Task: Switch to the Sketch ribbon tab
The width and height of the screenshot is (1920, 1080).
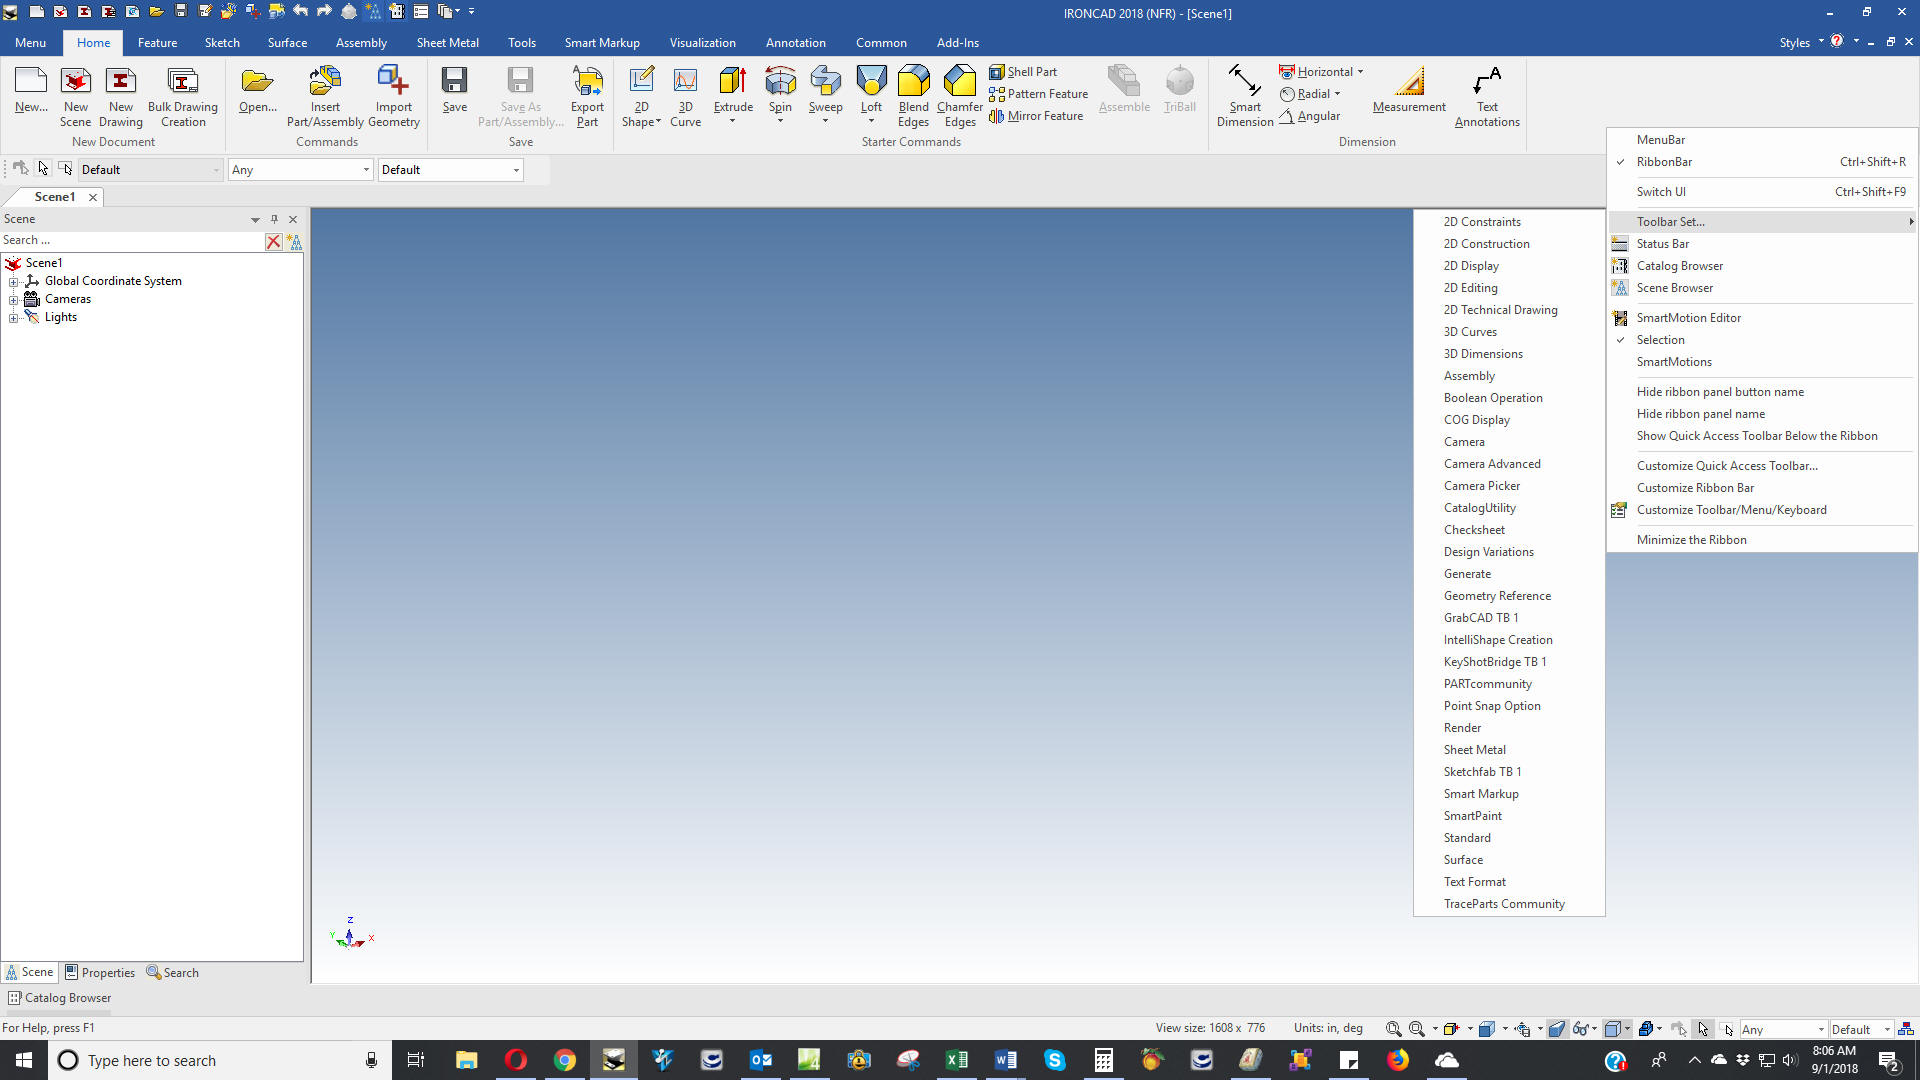Action: point(222,43)
